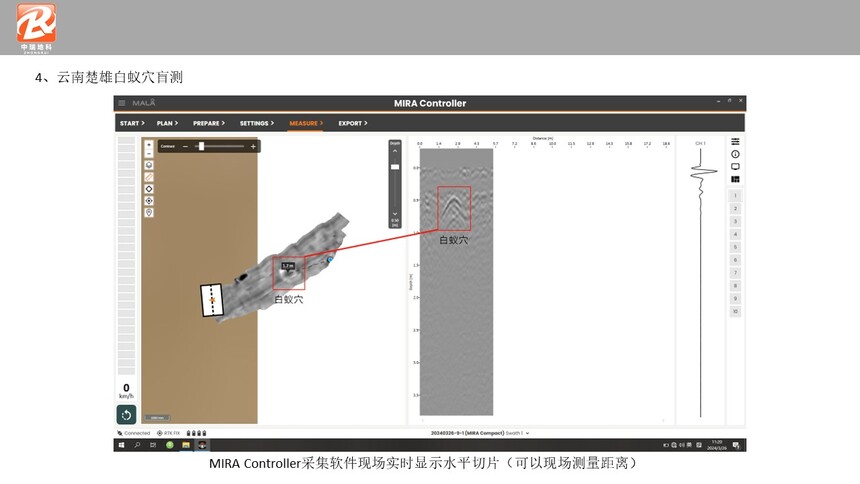This screenshot has width=860, height=484.
Task: Click the blue position marker on swath
Action: coord(330,260)
